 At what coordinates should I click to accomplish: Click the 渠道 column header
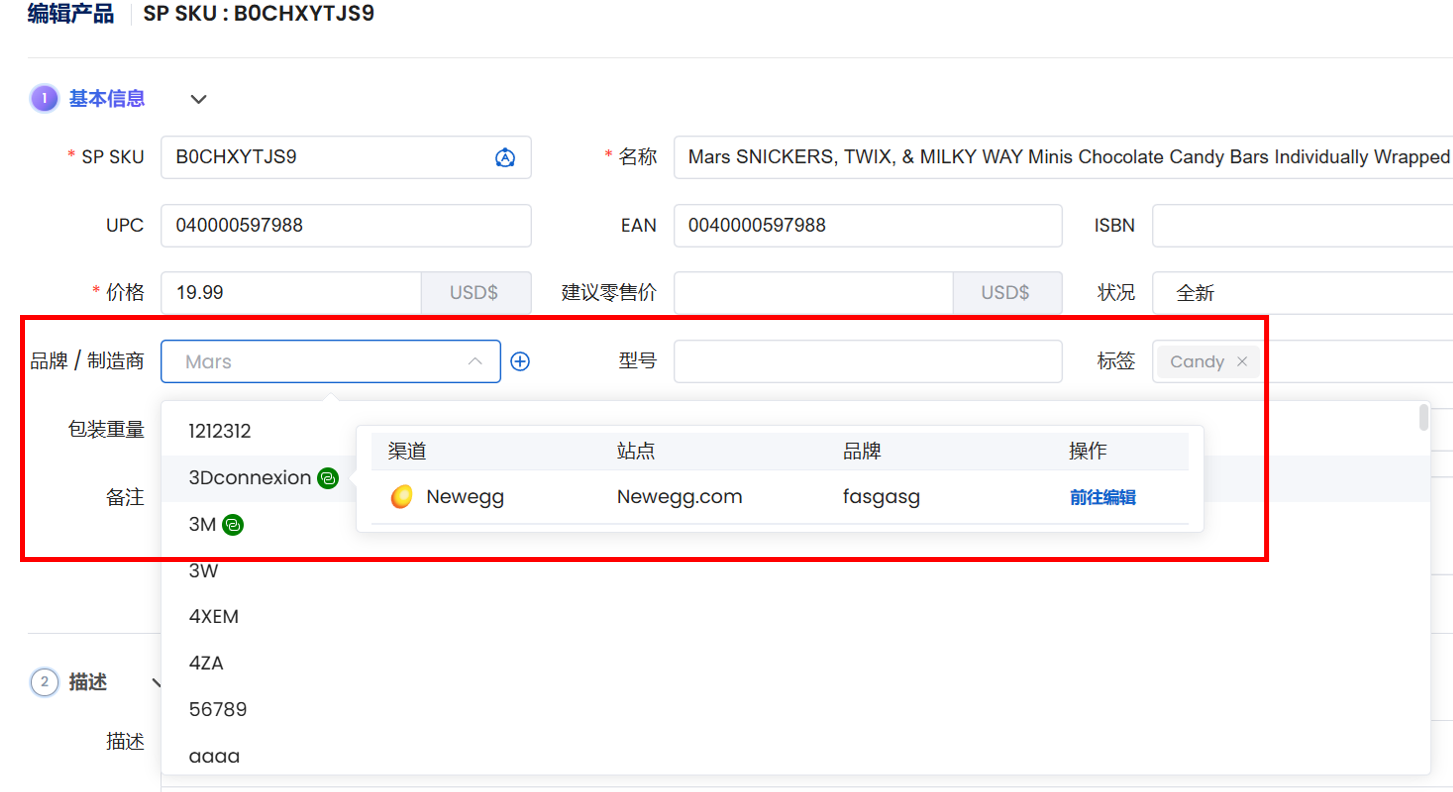(407, 451)
